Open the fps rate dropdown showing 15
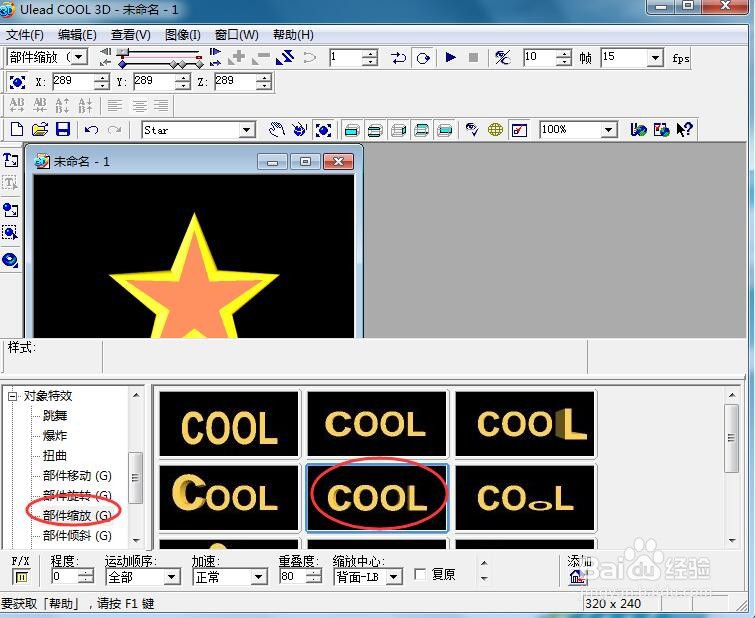Image resolution: width=755 pixels, height=618 pixels. coord(655,58)
